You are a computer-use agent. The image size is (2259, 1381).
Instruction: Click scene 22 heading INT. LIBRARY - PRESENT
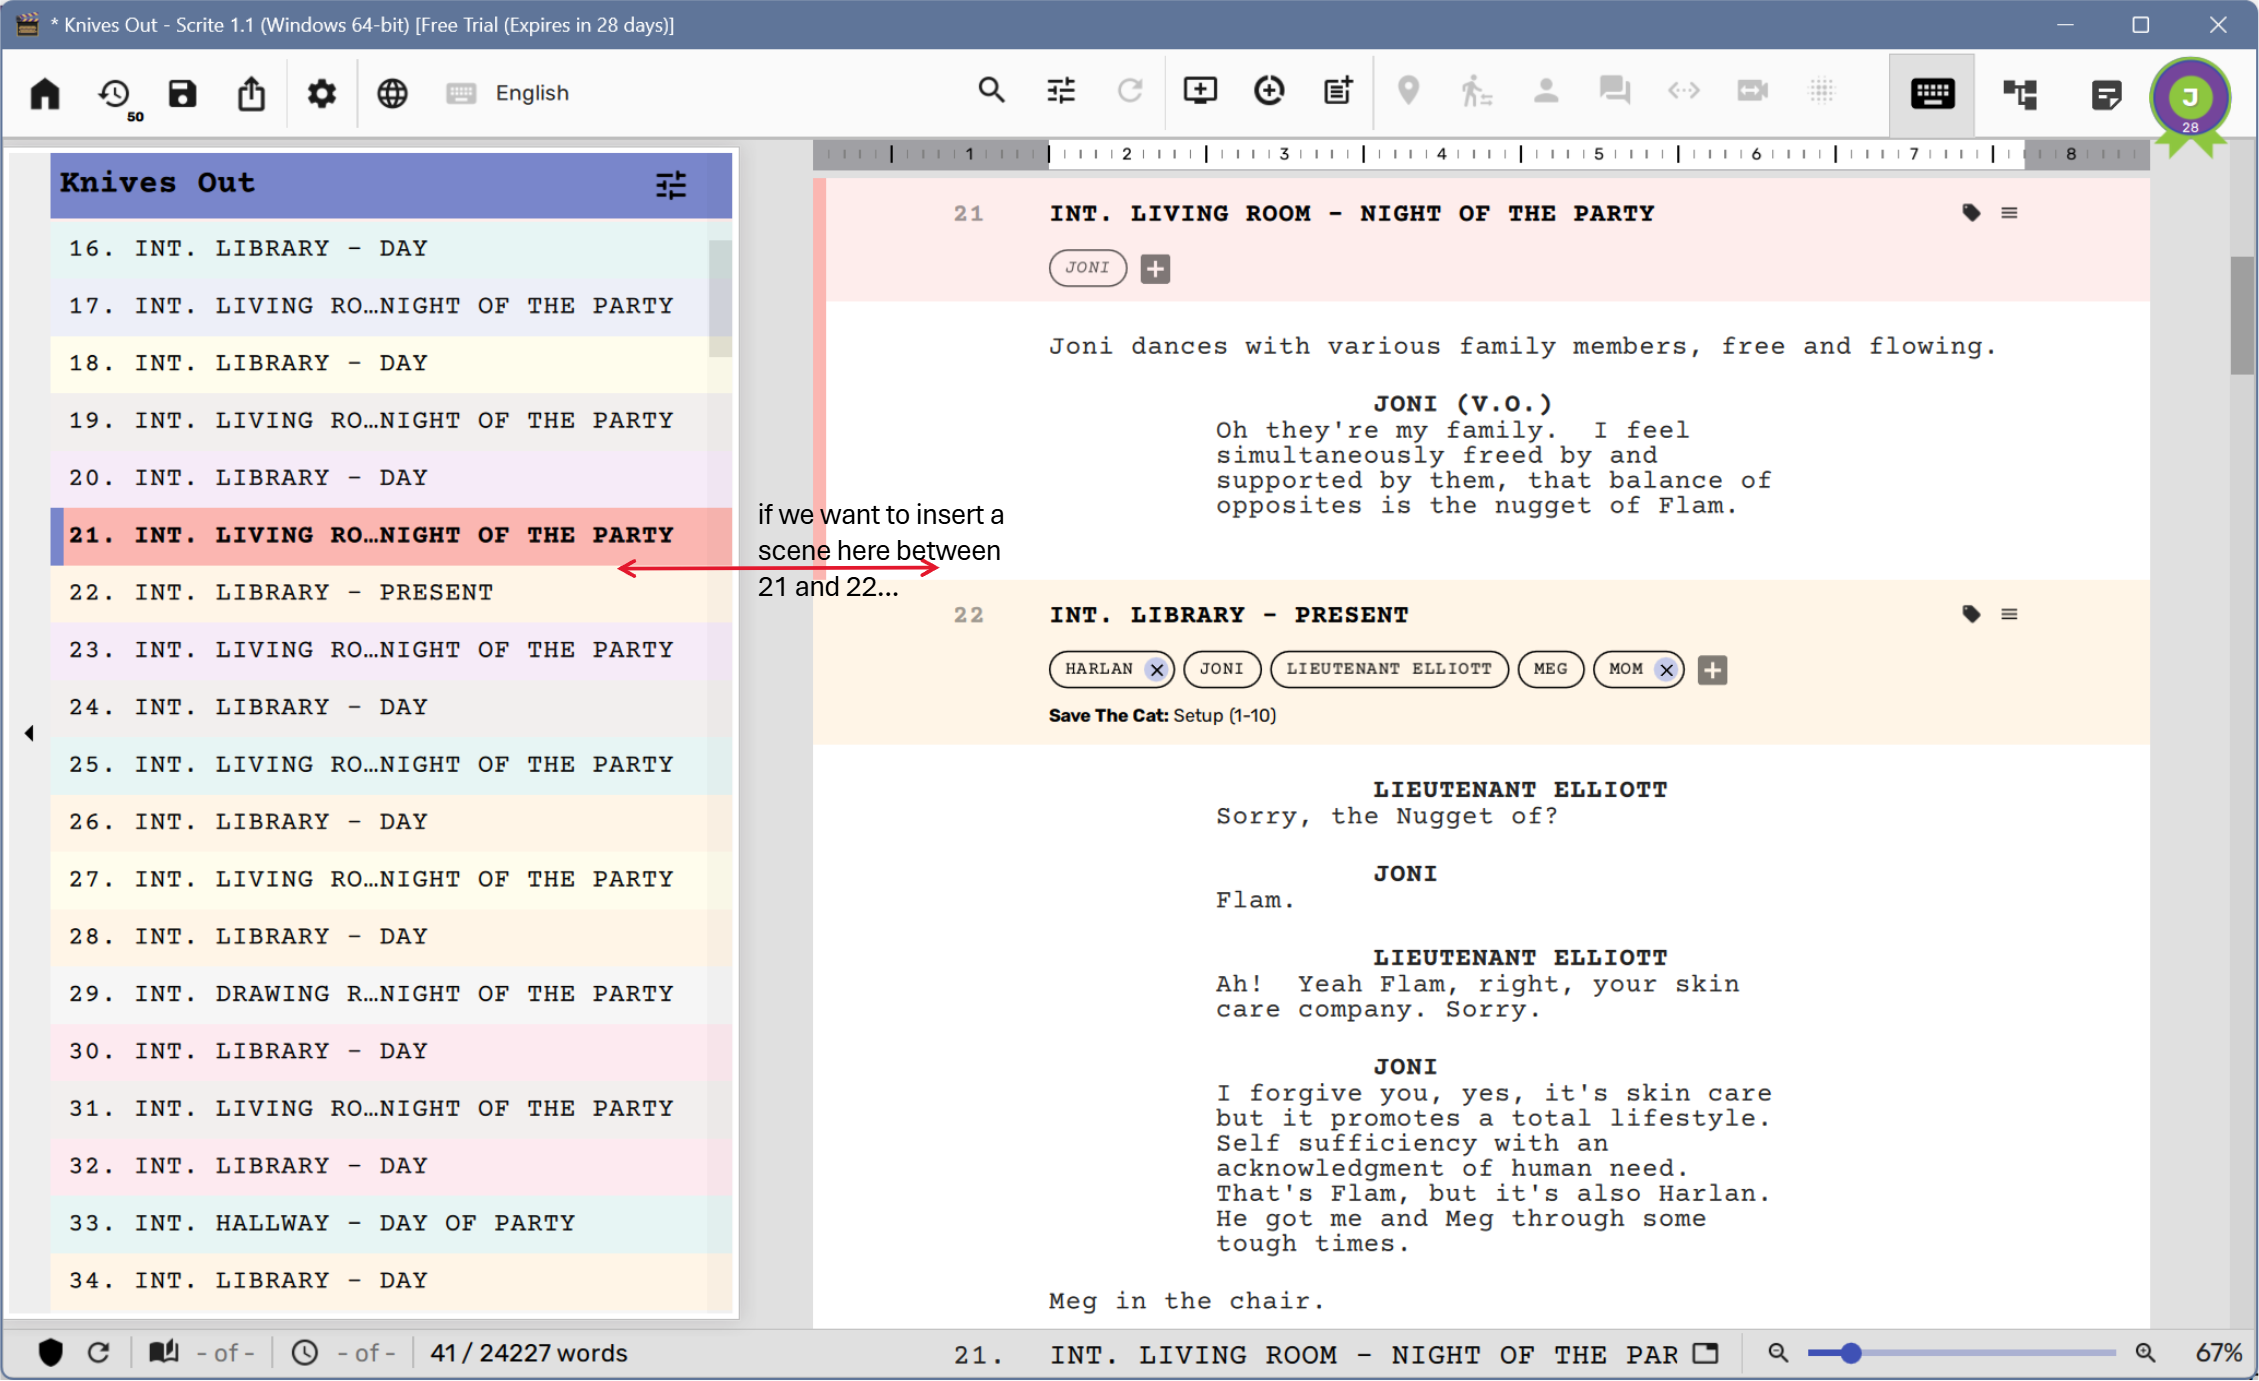pyautogui.click(x=1229, y=615)
